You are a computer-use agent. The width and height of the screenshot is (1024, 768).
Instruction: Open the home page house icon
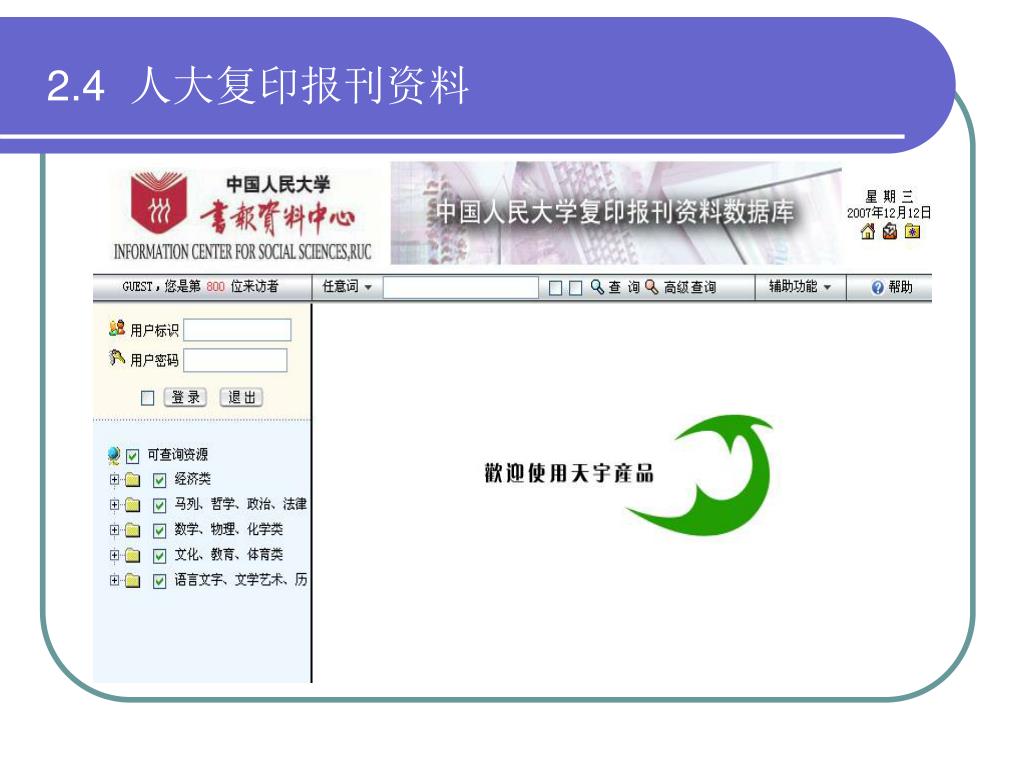(x=868, y=231)
